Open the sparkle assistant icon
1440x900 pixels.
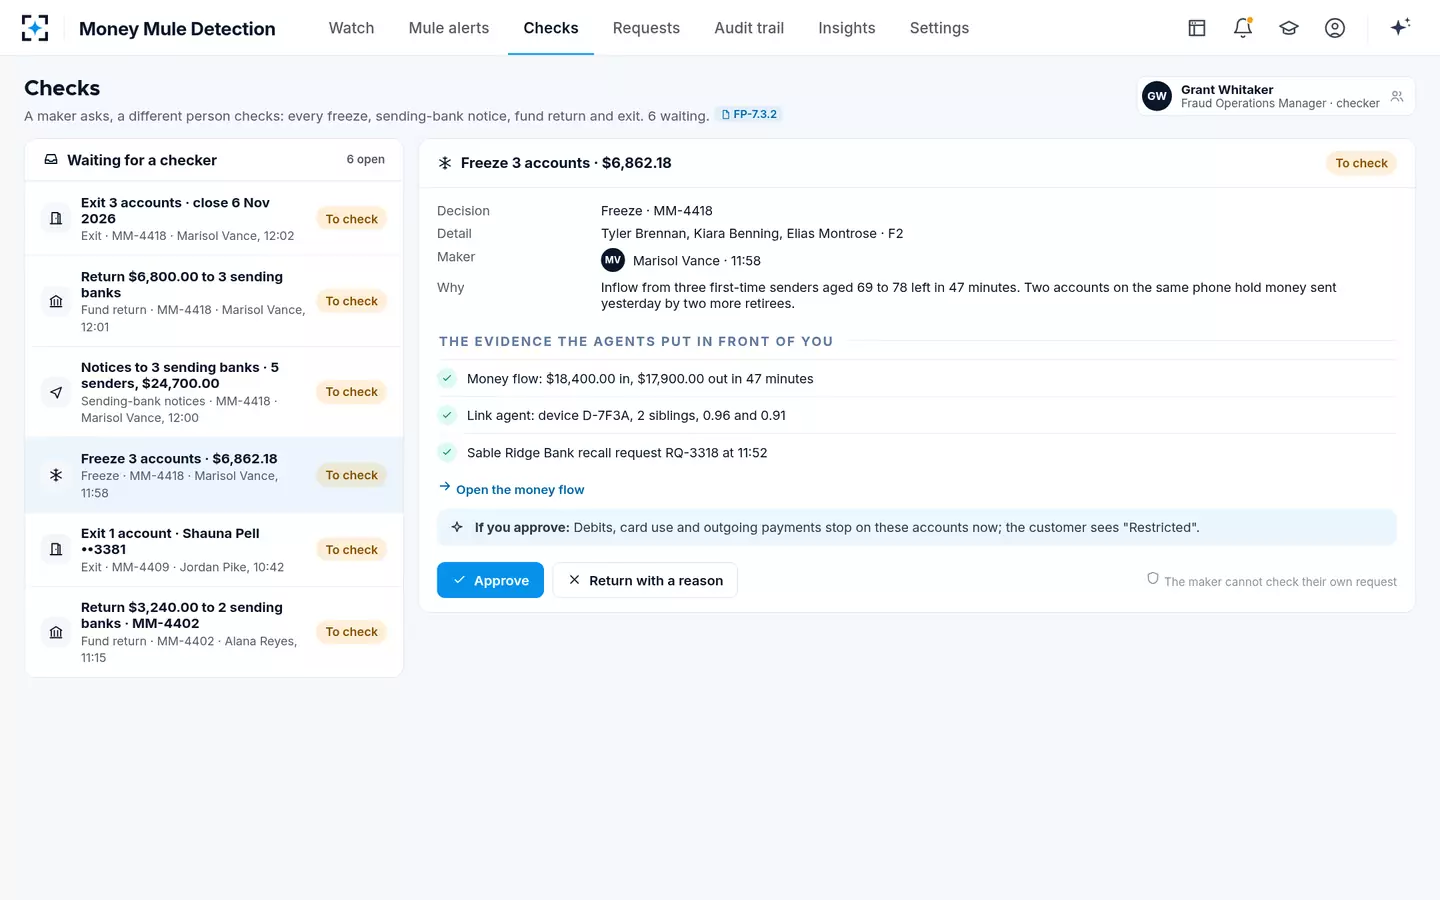pos(1400,27)
